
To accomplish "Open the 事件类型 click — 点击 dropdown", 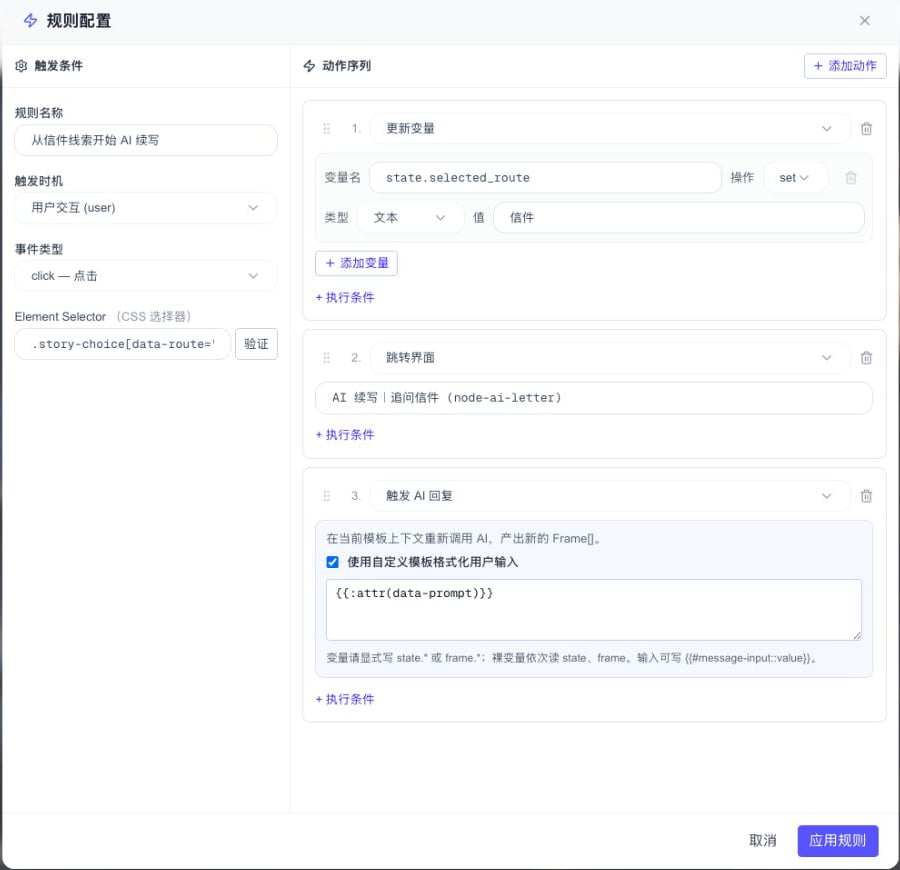I will pos(146,276).
